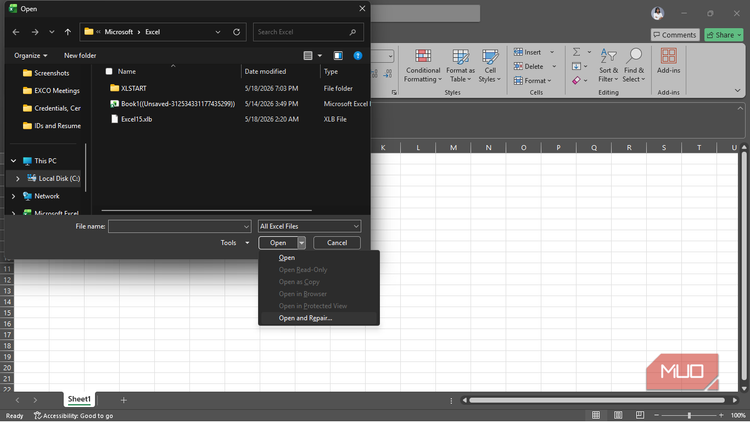Open Comments pane in Excel
This screenshot has height=422, width=750.
point(674,35)
